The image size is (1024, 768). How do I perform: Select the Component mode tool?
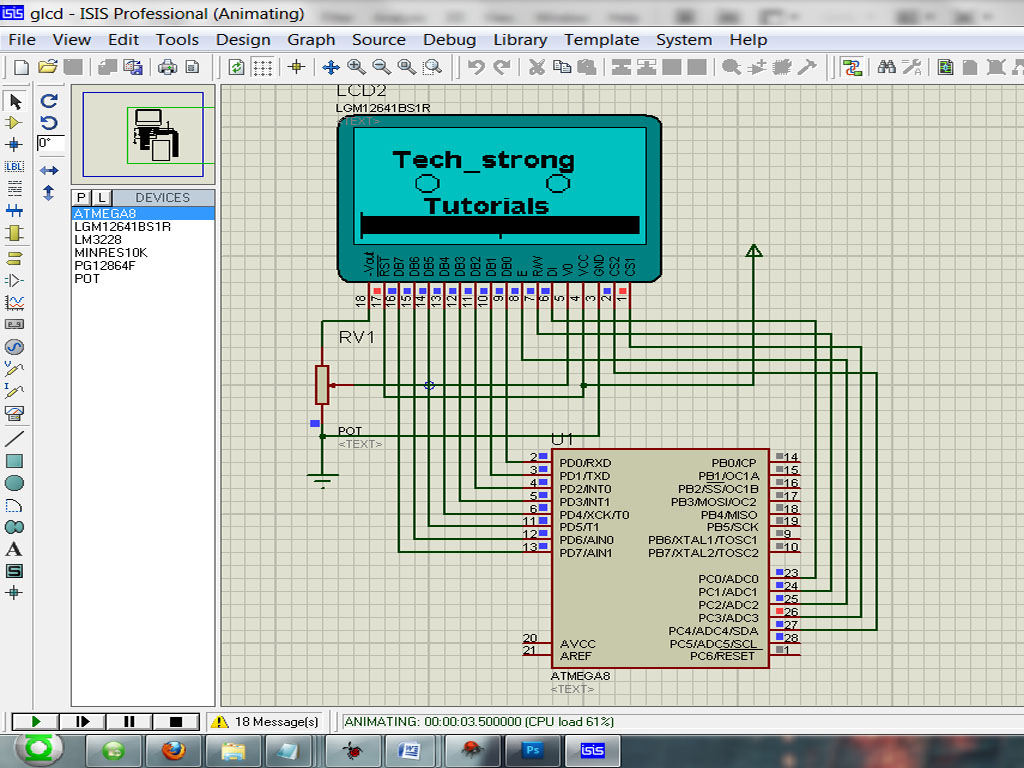pos(14,122)
